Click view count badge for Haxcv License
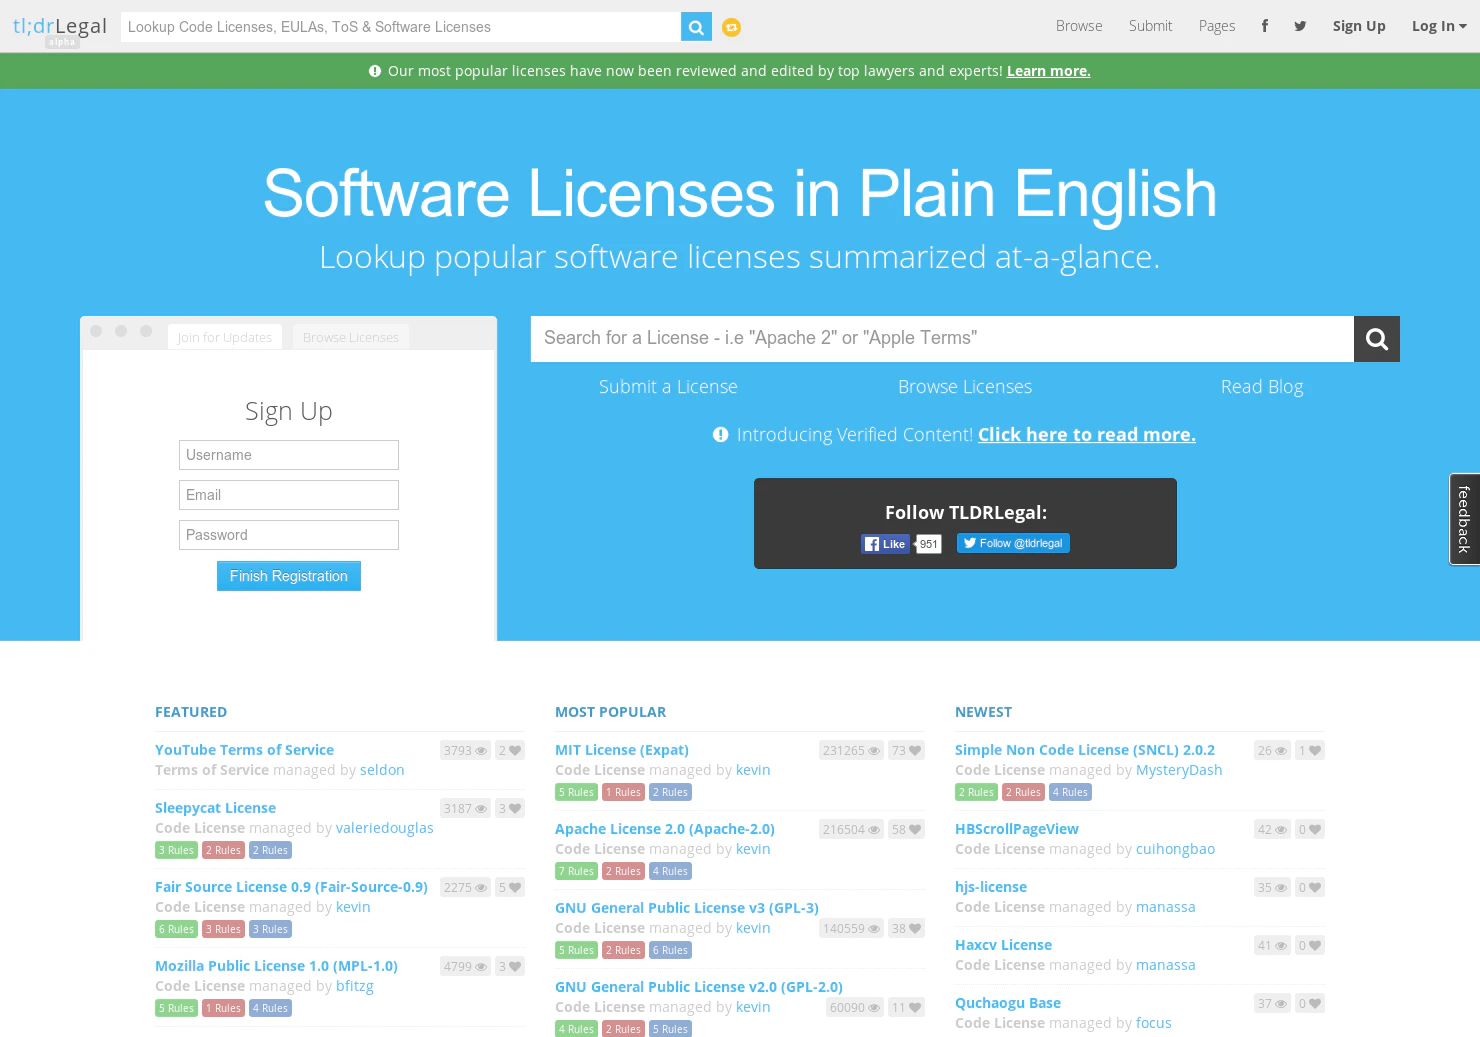1480x1037 pixels. (1273, 945)
